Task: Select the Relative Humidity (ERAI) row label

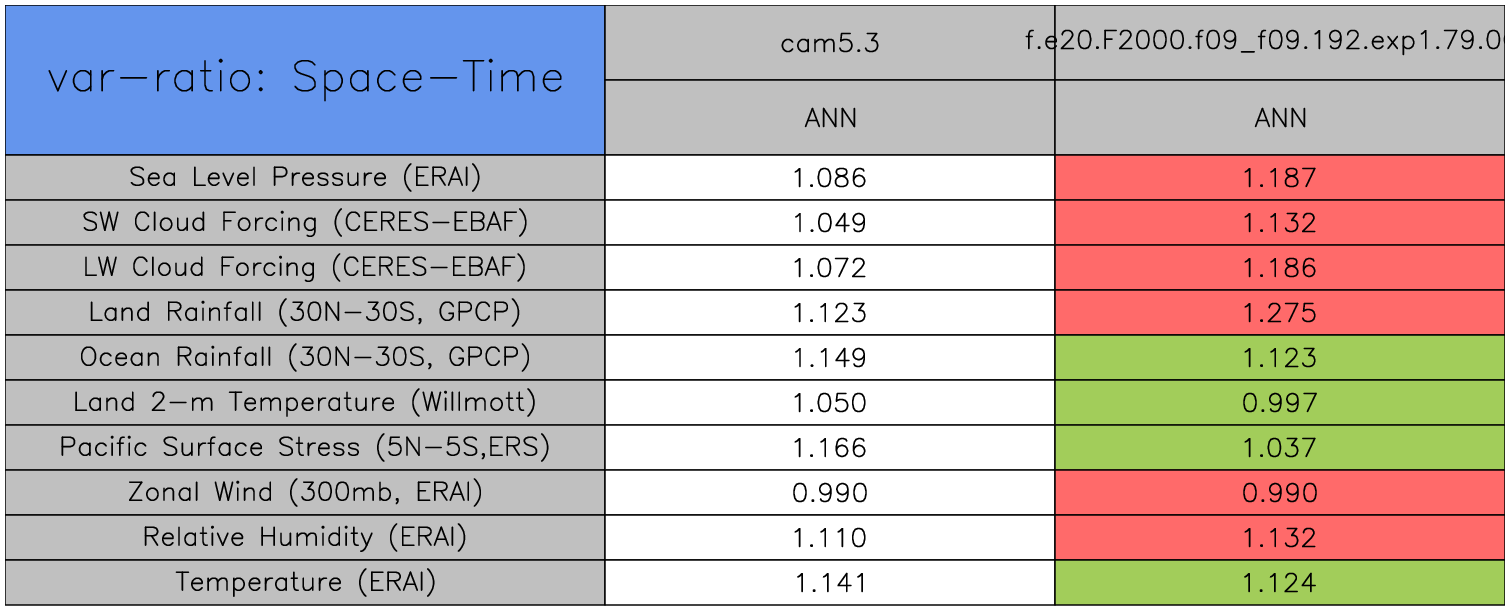Action: pyautogui.click(x=305, y=538)
